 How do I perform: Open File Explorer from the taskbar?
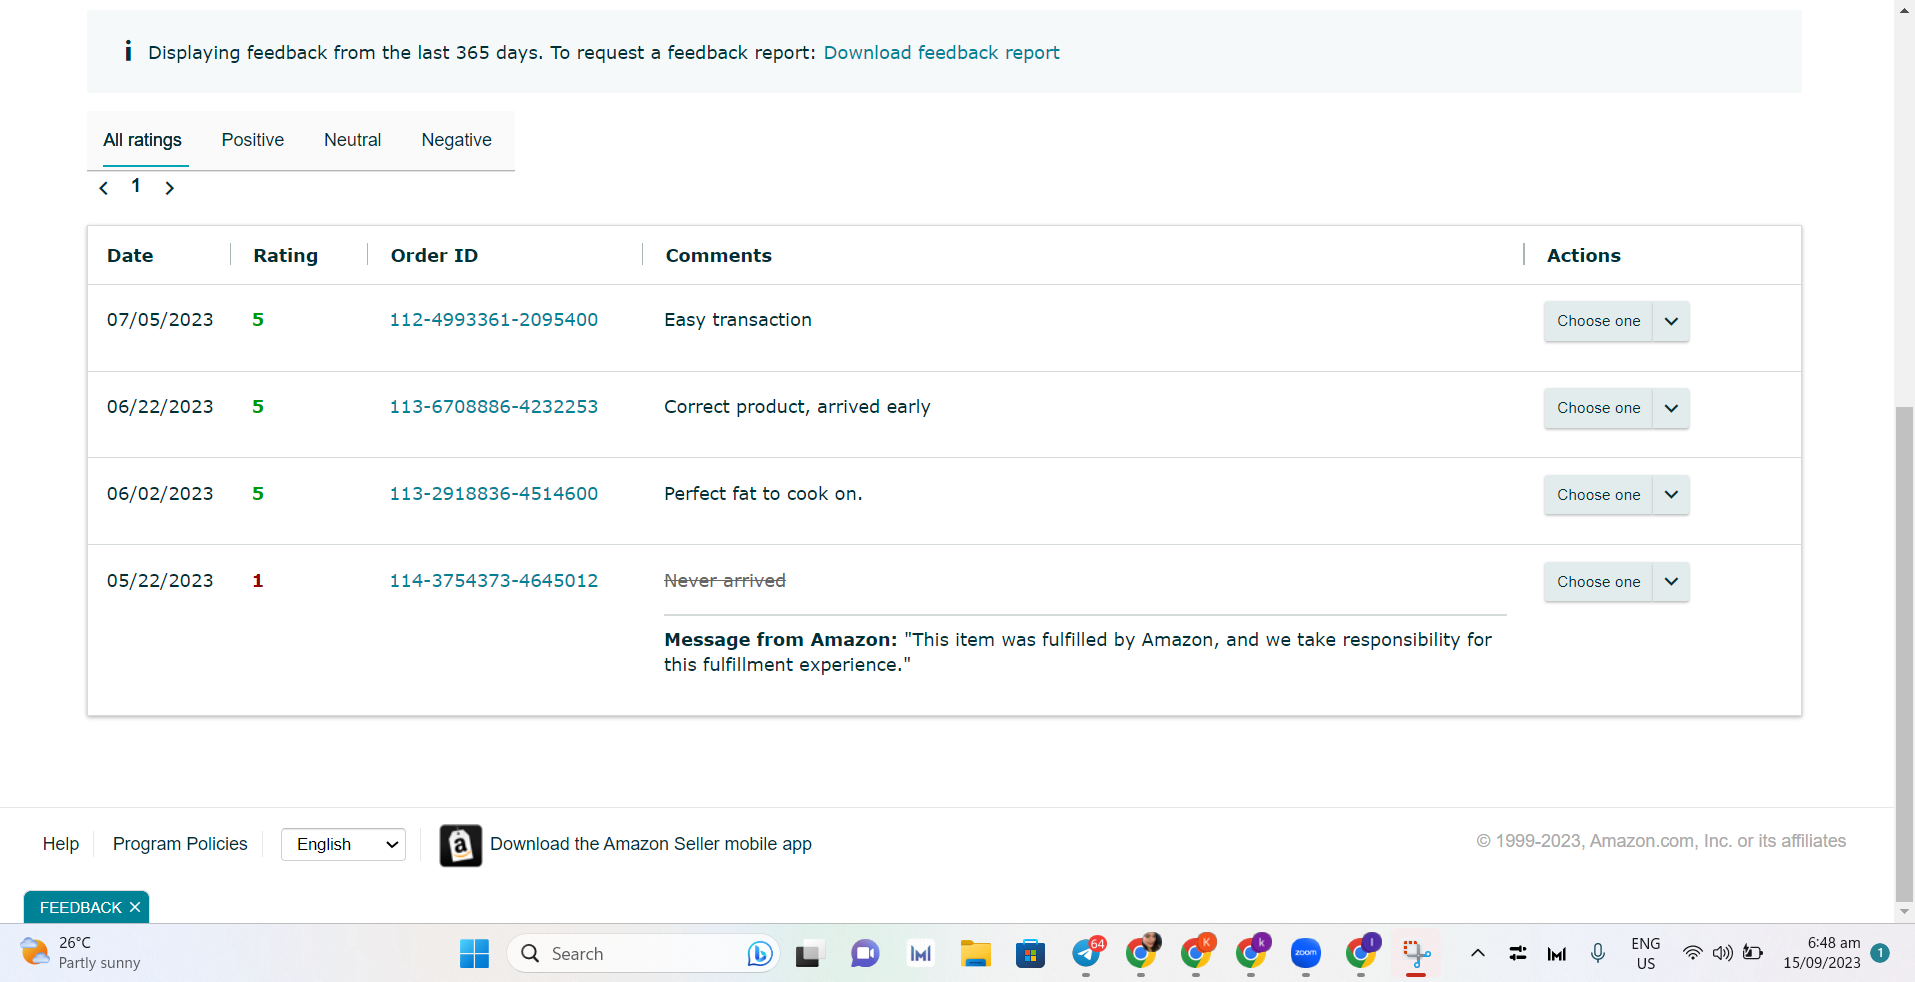tap(975, 954)
